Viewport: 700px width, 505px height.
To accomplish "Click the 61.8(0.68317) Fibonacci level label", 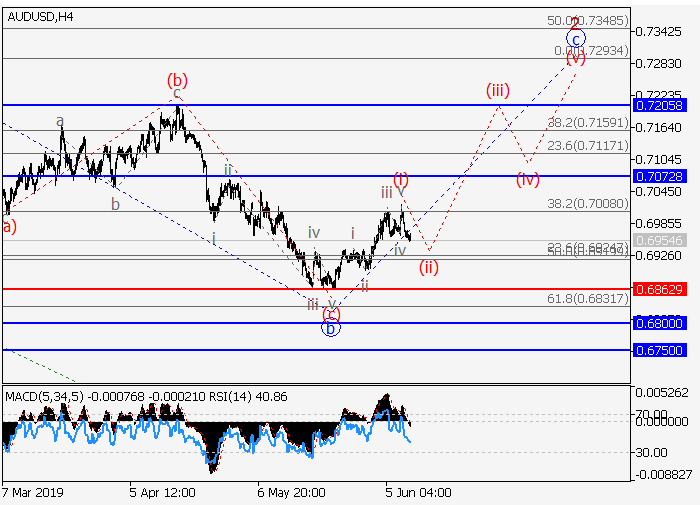I will [588, 298].
